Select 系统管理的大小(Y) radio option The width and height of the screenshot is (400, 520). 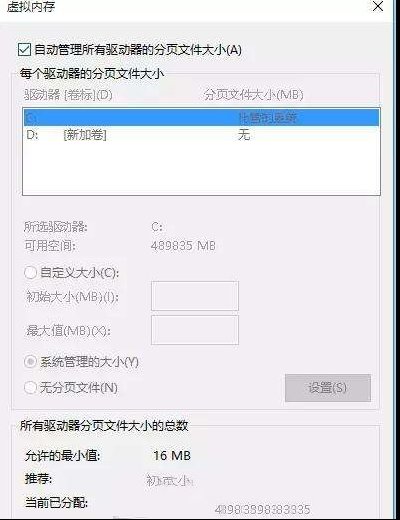click(30, 362)
